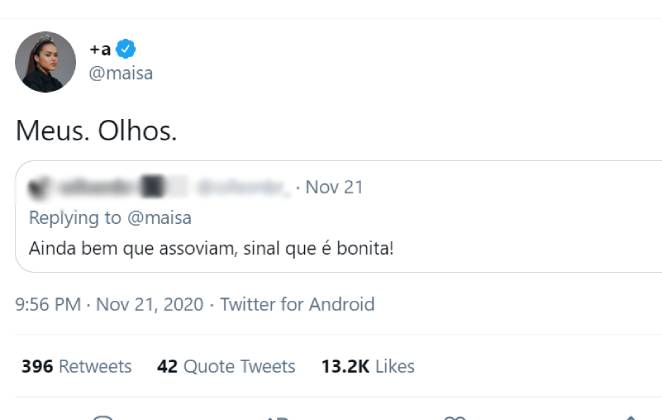Click the "Twitter for Android" source link
662x420 pixels.
pyautogui.click(x=297, y=304)
